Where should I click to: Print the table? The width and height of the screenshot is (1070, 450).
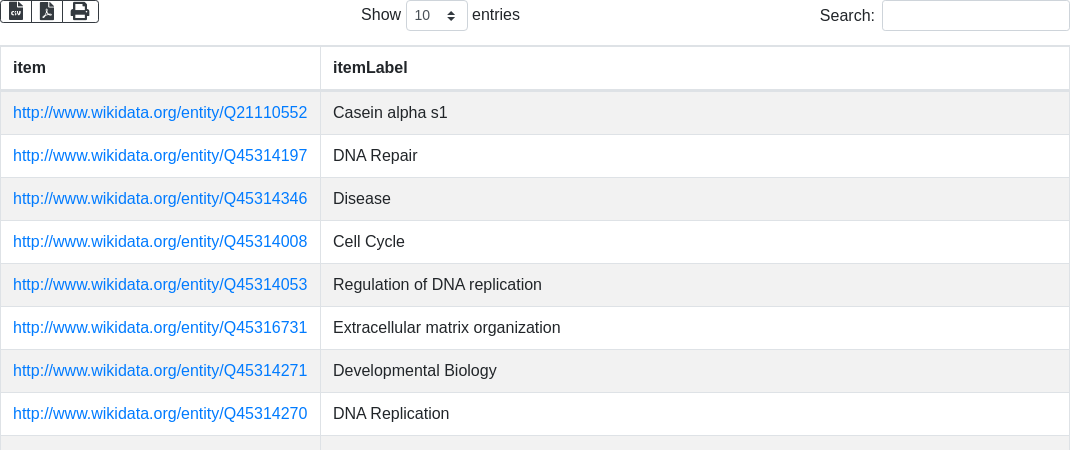[80, 11]
